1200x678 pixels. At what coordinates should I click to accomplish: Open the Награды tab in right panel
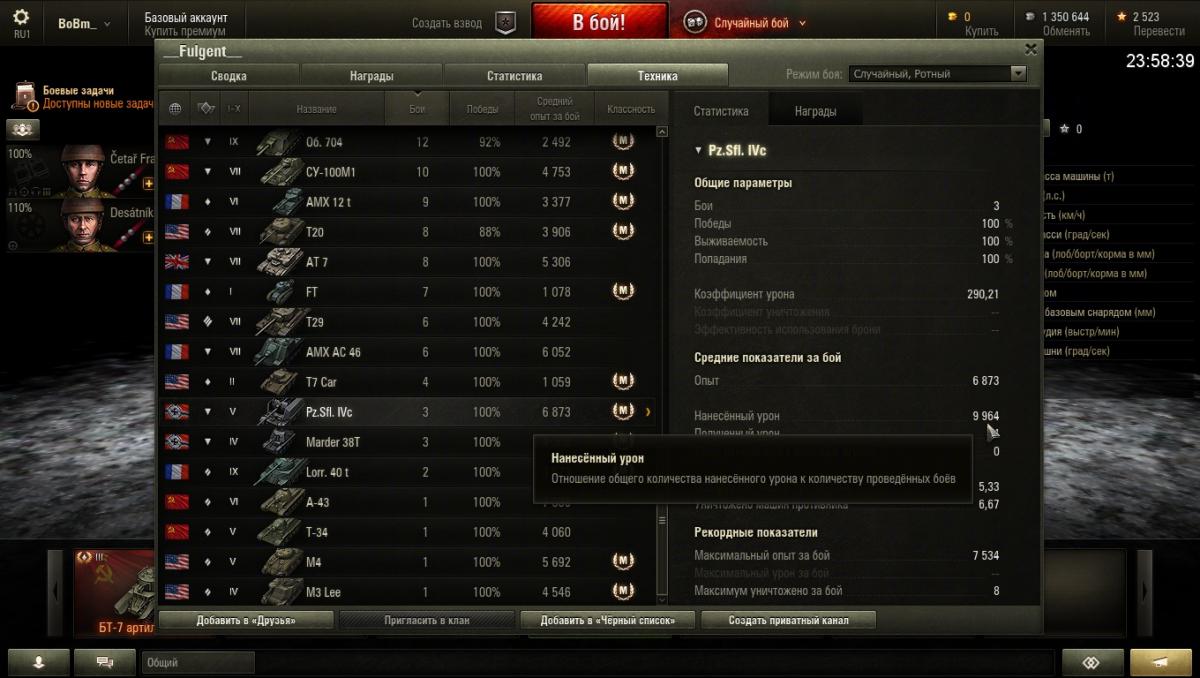815,111
